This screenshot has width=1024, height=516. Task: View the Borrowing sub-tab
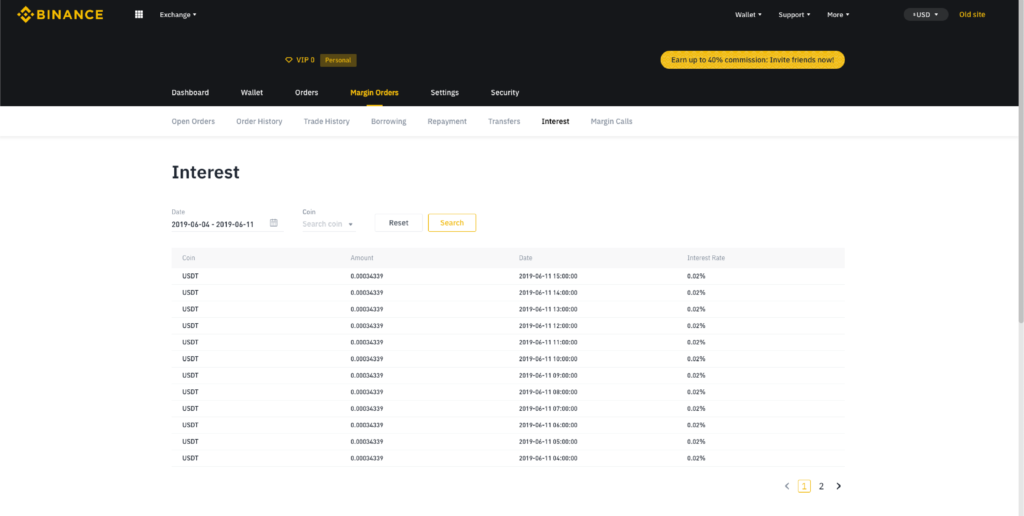point(388,121)
